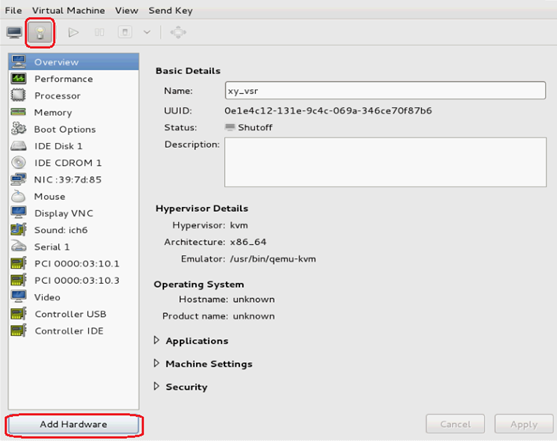Click the fullscreen toolbar icon
This screenshot has height=441, width=557.
pyautogui.click(x=178, y=33)
